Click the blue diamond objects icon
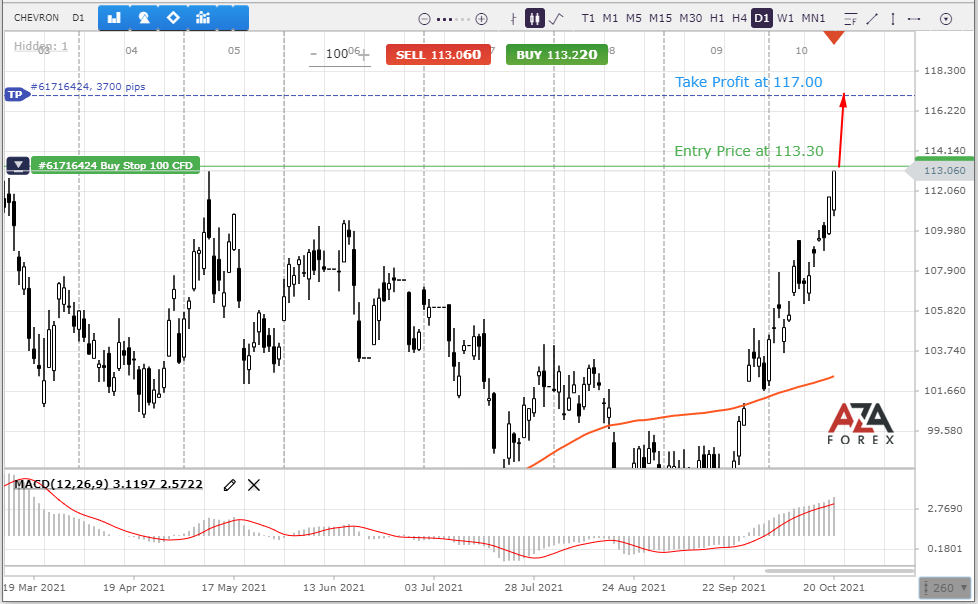This screenshot has width=978, height=604. tap(173, 17)
